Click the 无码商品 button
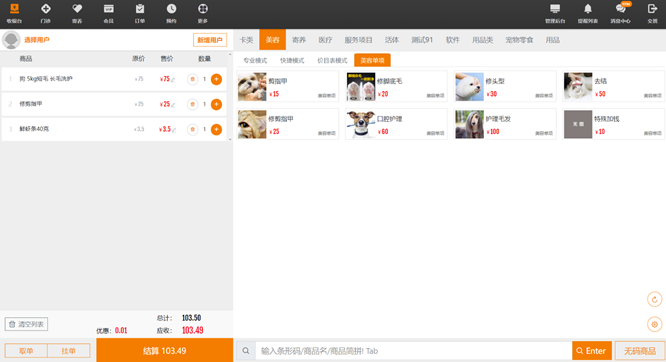666x362 pixels. 640,351
